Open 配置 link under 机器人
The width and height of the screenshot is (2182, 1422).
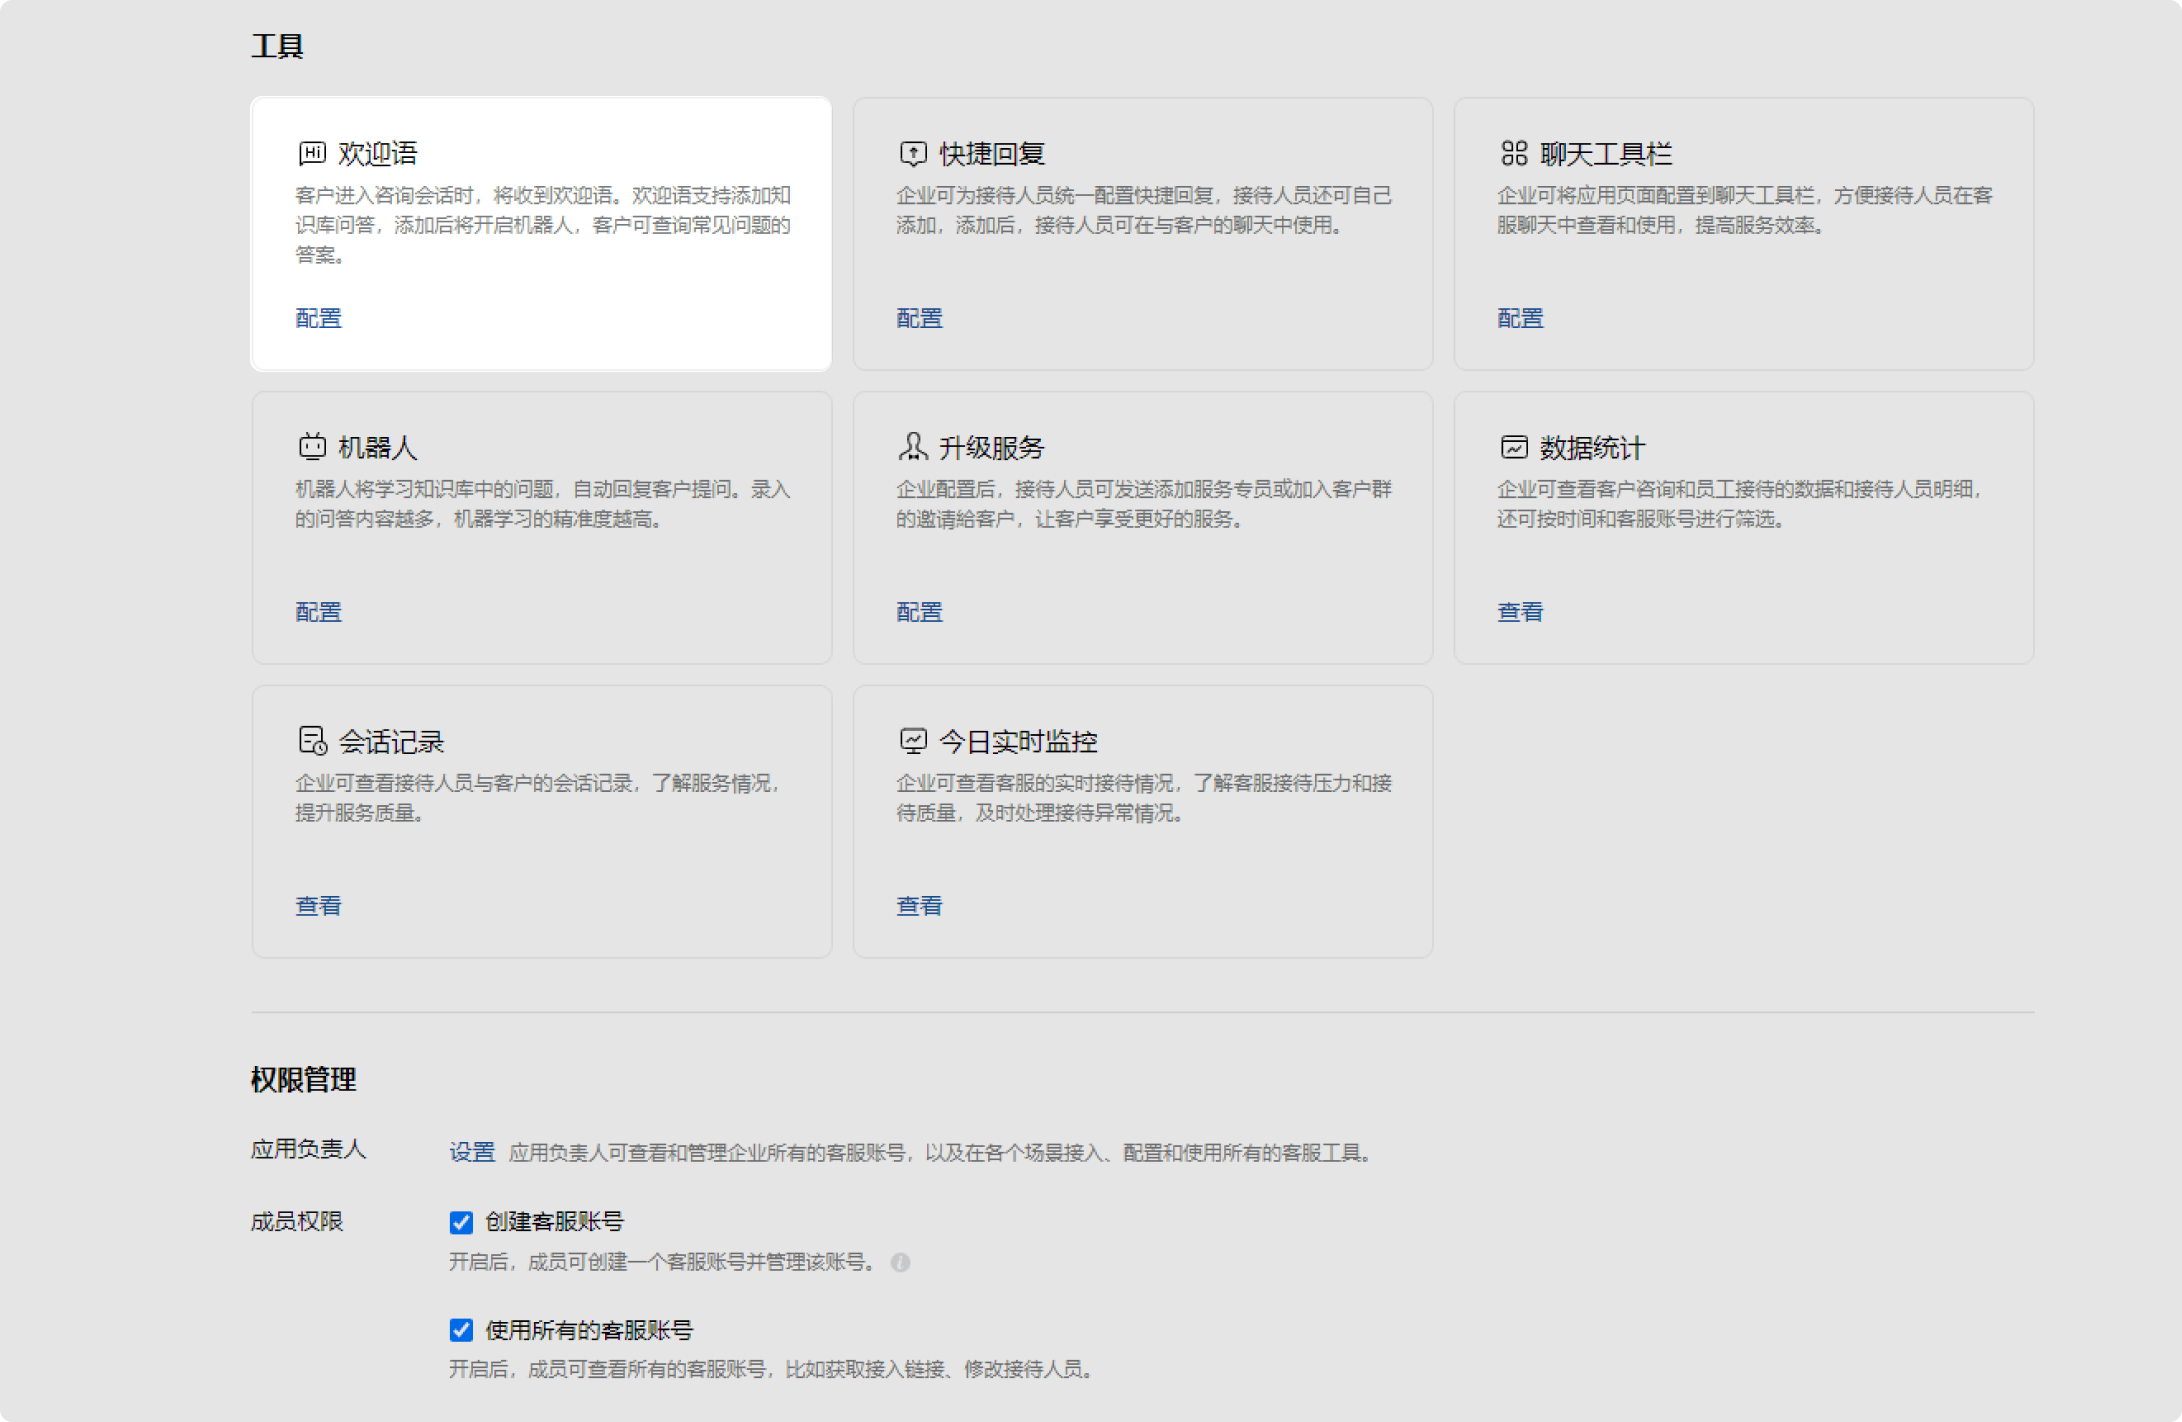318,612
